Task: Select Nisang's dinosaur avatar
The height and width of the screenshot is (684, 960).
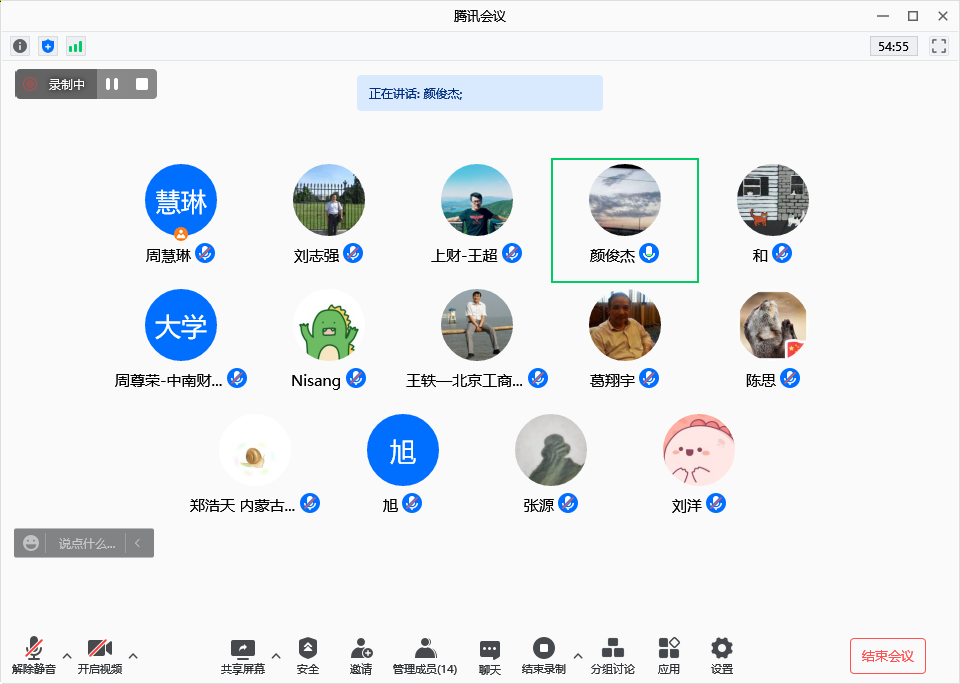Action: pos(329,325)
